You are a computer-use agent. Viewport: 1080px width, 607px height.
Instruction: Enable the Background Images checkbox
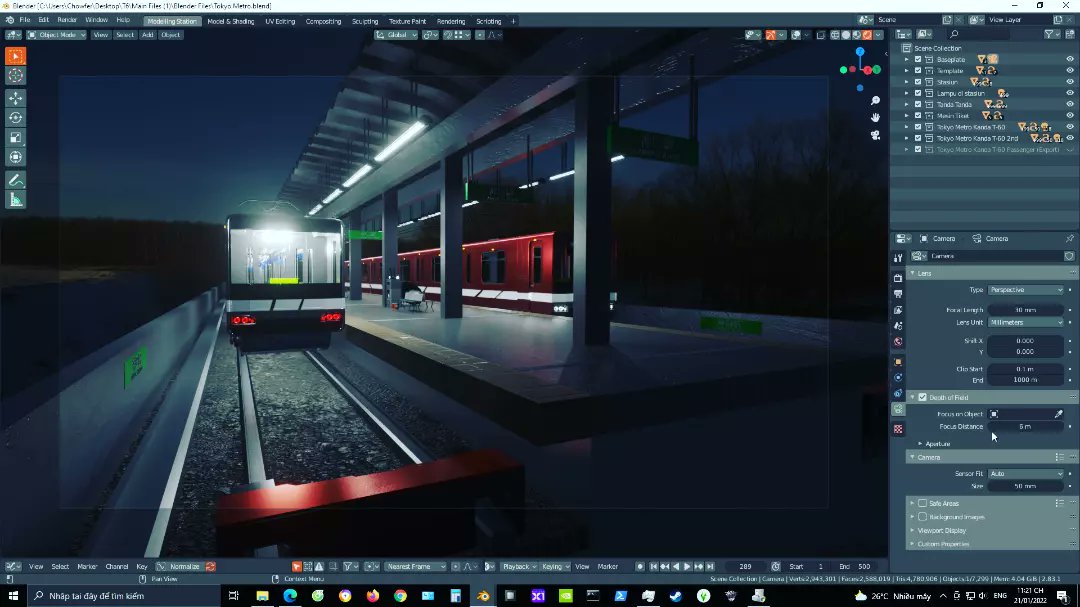923,517
